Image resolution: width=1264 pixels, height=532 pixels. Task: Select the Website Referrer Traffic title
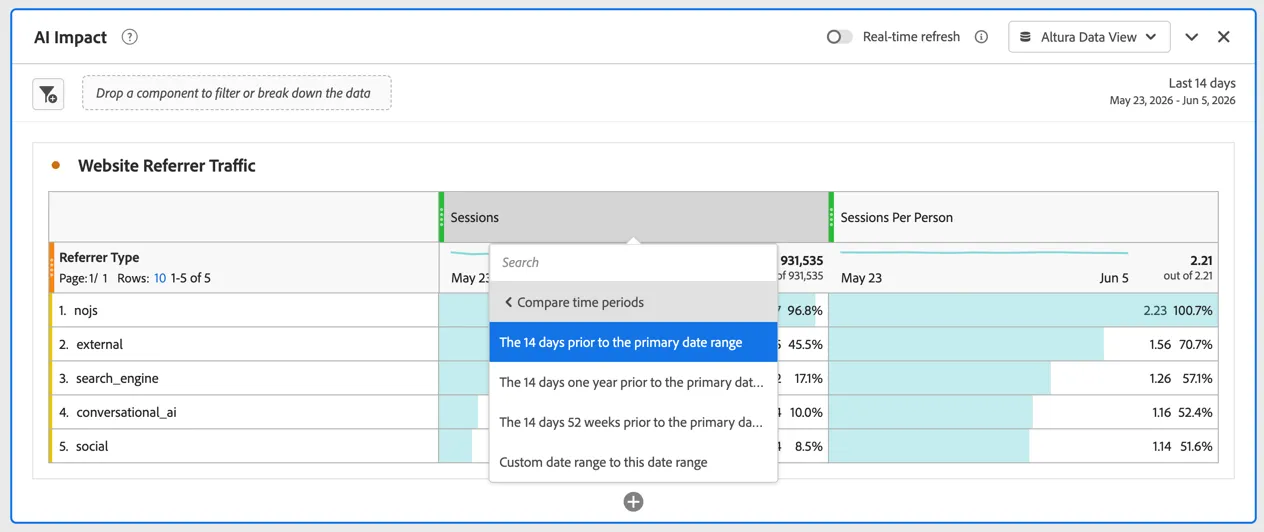click(x=167, y=166)
